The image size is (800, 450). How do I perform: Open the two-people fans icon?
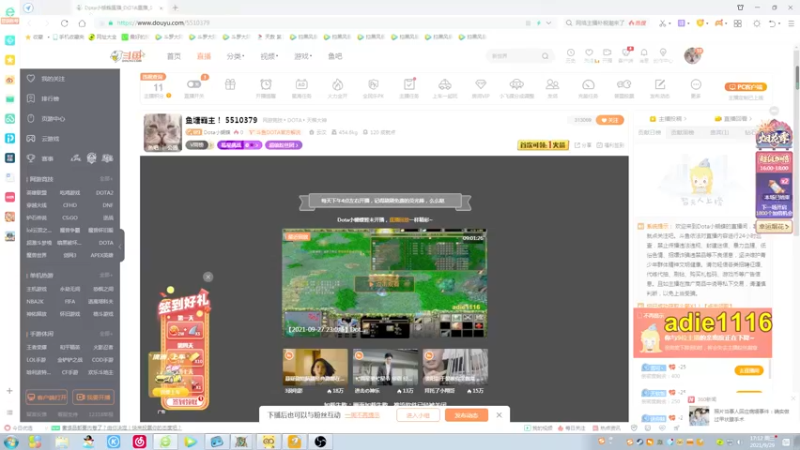coord(552,84)
